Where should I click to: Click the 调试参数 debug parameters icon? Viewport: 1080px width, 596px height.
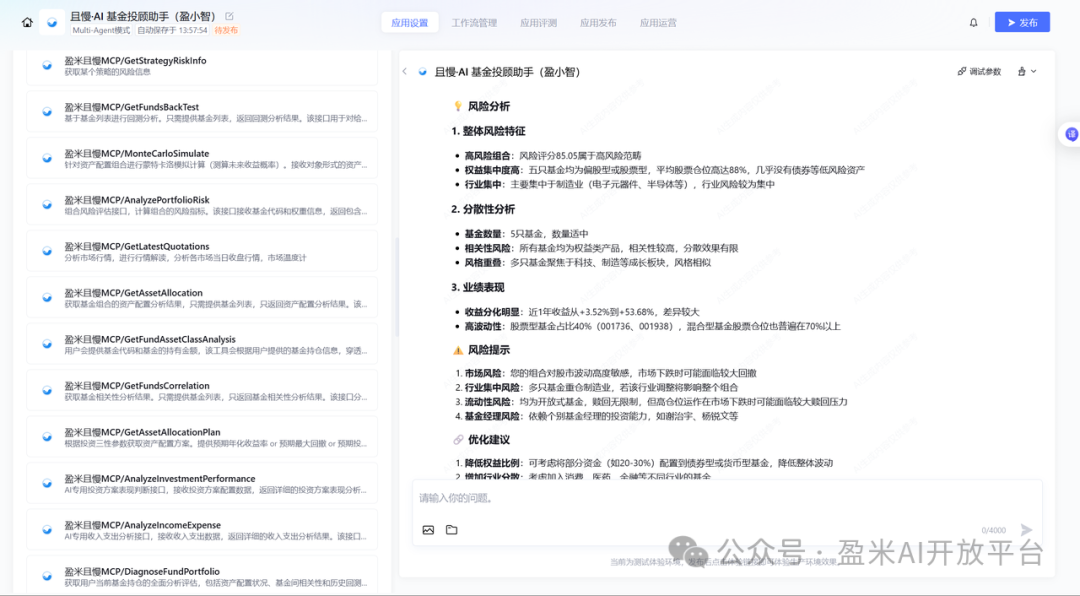(x=963, y=71)
